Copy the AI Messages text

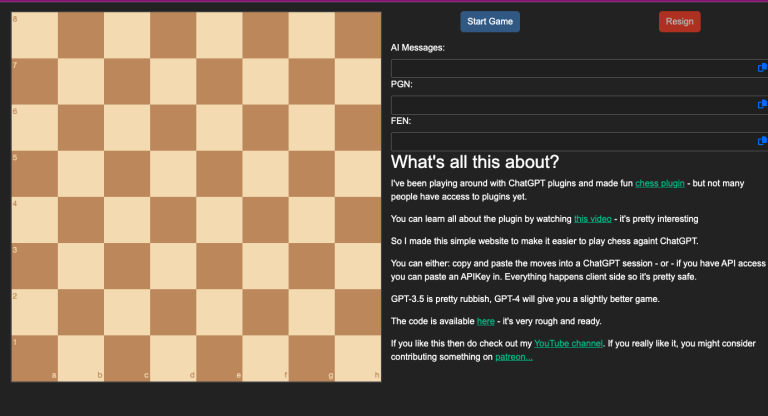(762, 68)
